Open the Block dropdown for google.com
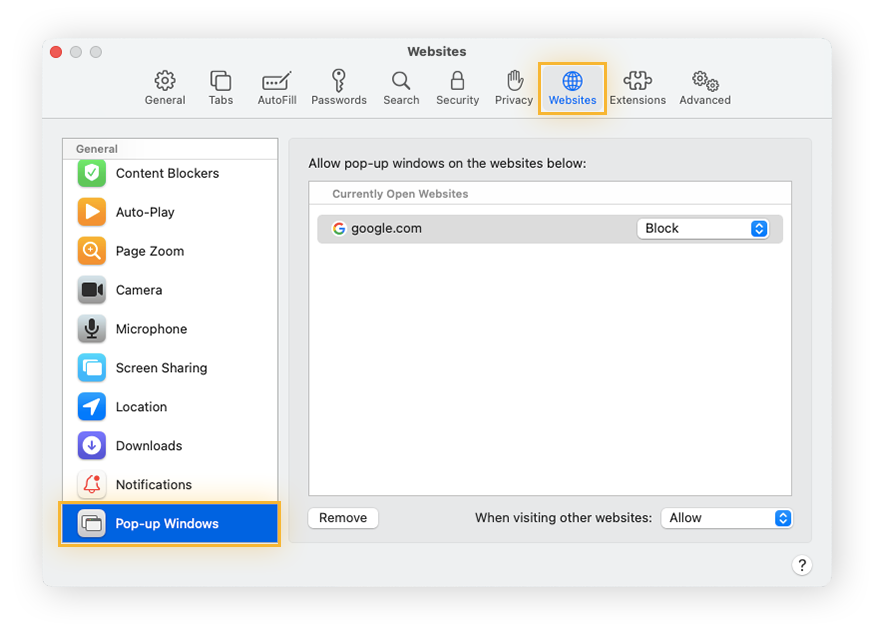 704,228
